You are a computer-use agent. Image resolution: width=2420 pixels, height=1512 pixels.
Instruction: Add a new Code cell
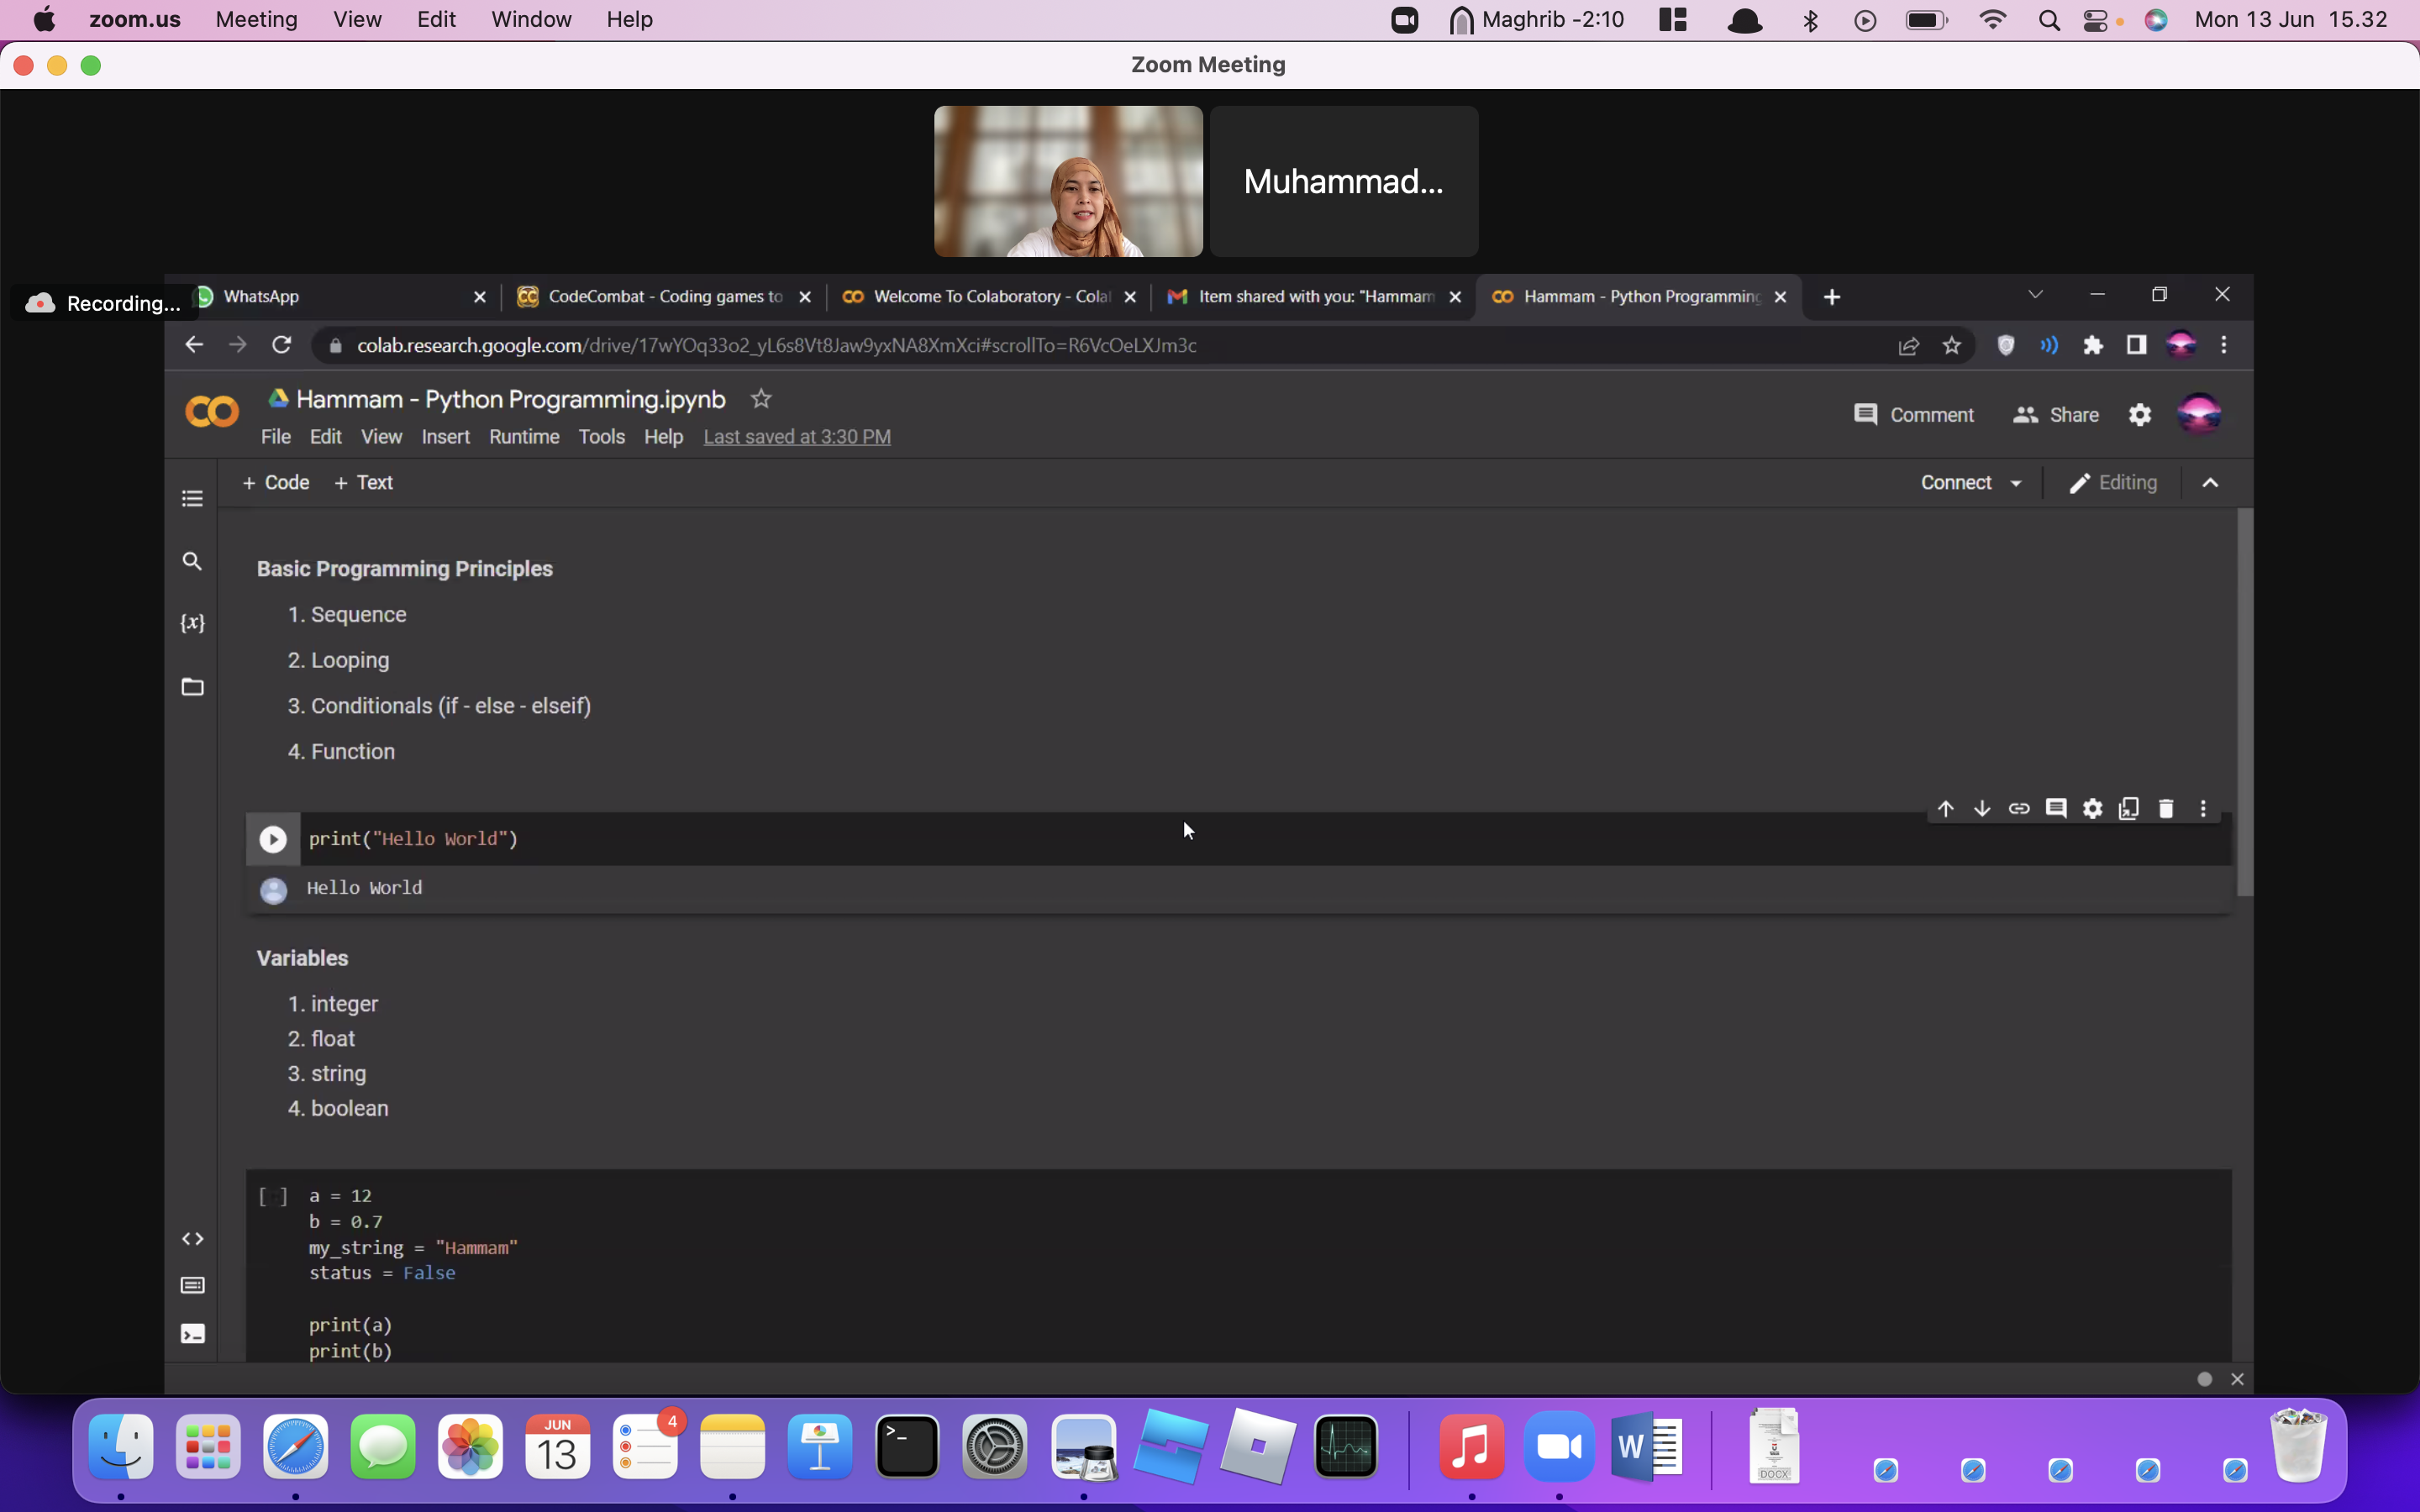tap(275, 483)
